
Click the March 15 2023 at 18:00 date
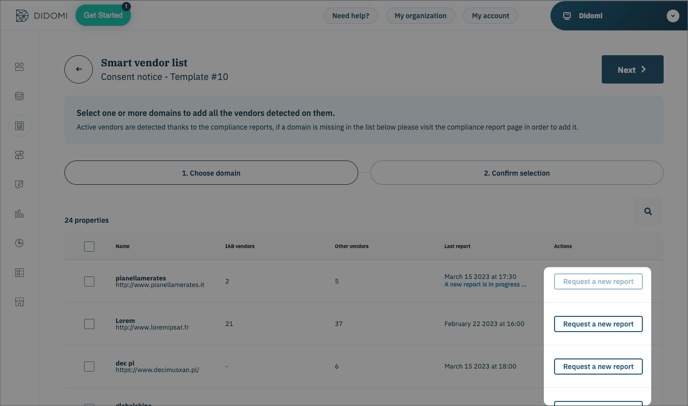coord(480,366)
